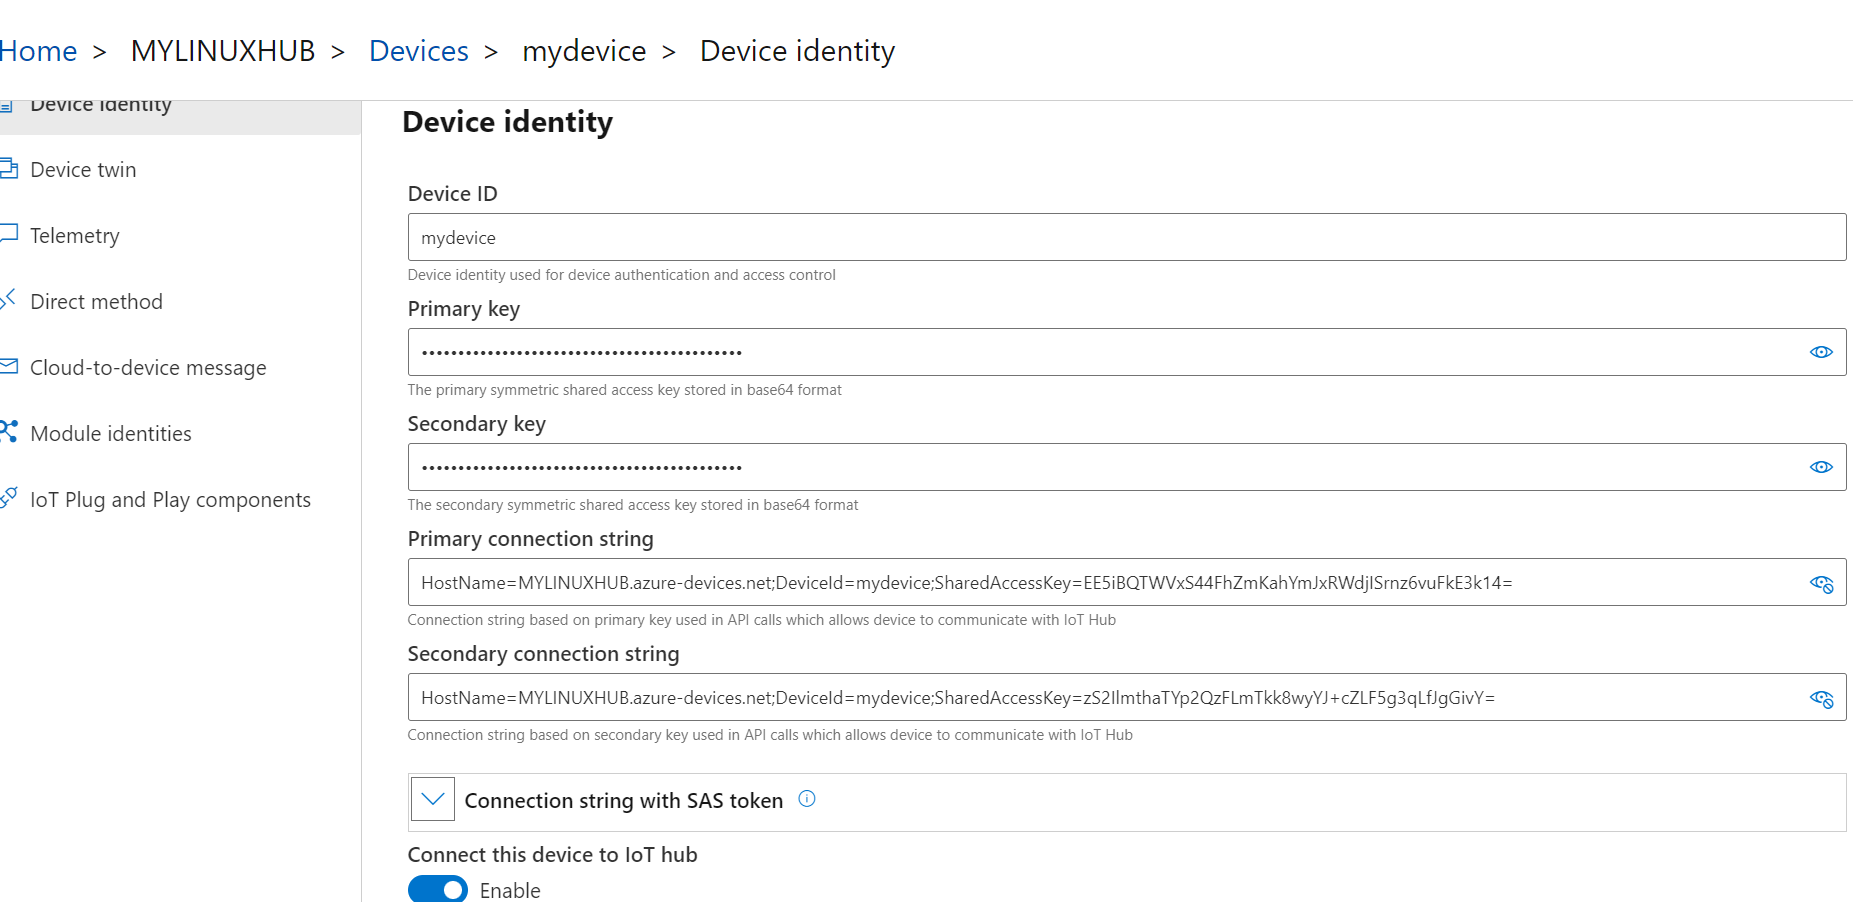Click the IoT Plug and Play icon
This screenshot has height=902, width=1853.
[9, 497]
